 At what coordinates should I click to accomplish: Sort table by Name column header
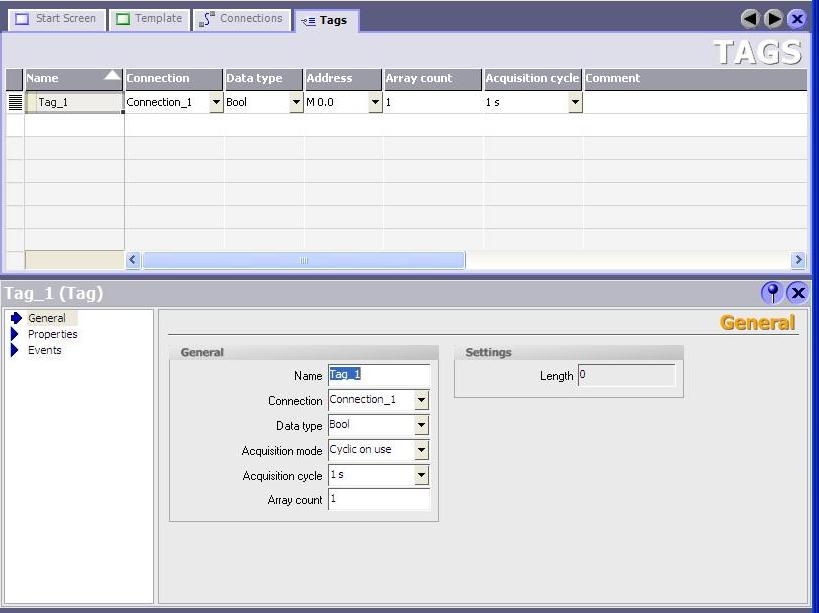pyautogui.click(x=73, y=78)
